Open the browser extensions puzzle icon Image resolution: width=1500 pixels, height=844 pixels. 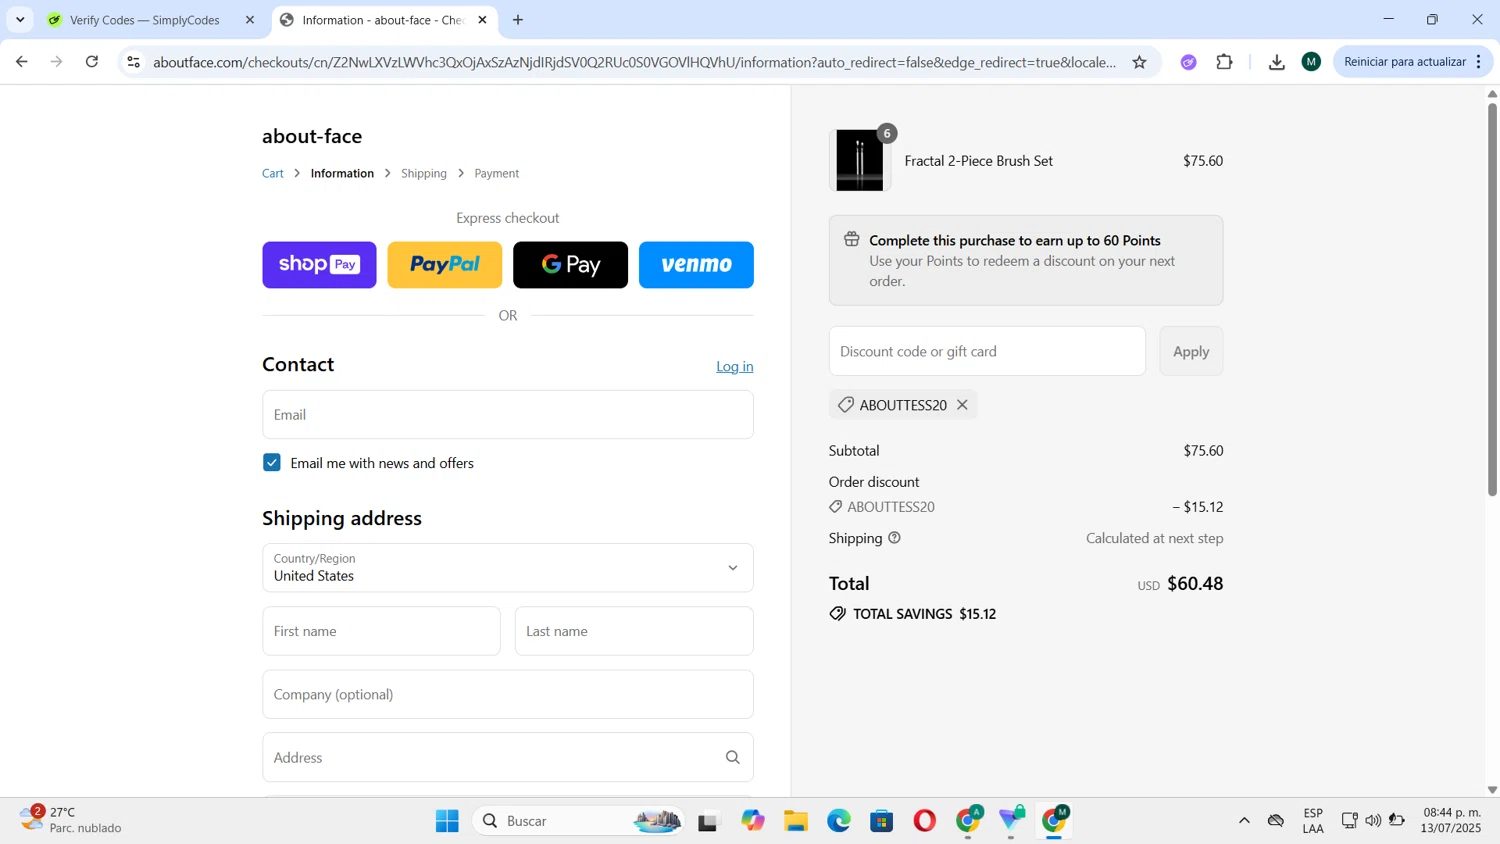click(x=1224, y=62)
